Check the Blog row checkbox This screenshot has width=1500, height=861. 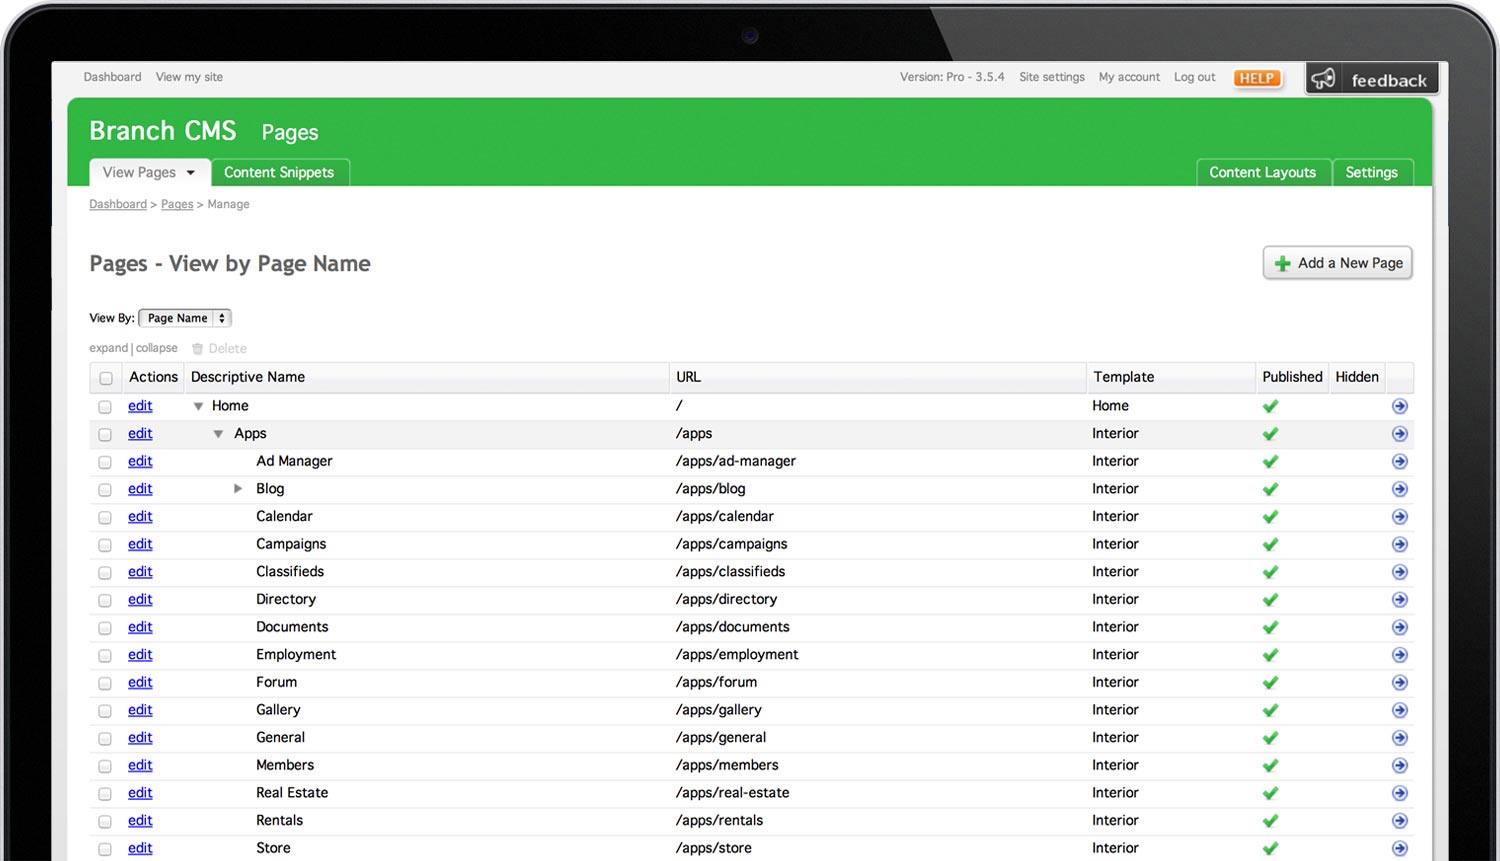105,490
